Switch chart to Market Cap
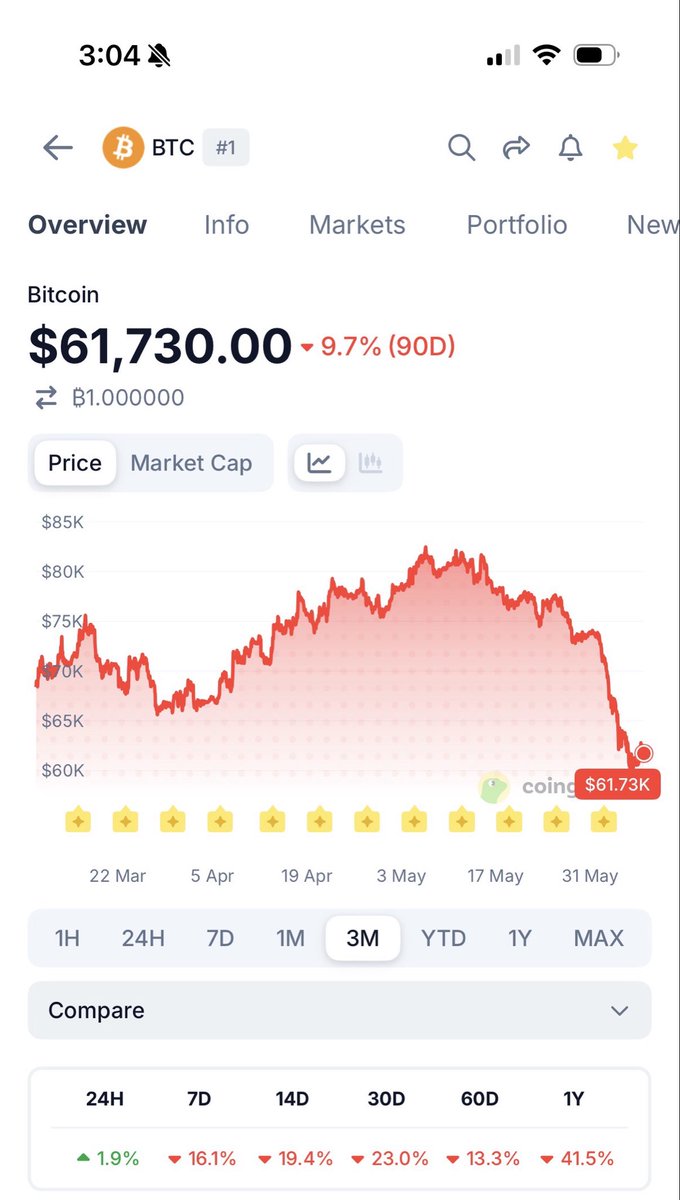This screenshot has height=1200, width=680. pos(191,463)
